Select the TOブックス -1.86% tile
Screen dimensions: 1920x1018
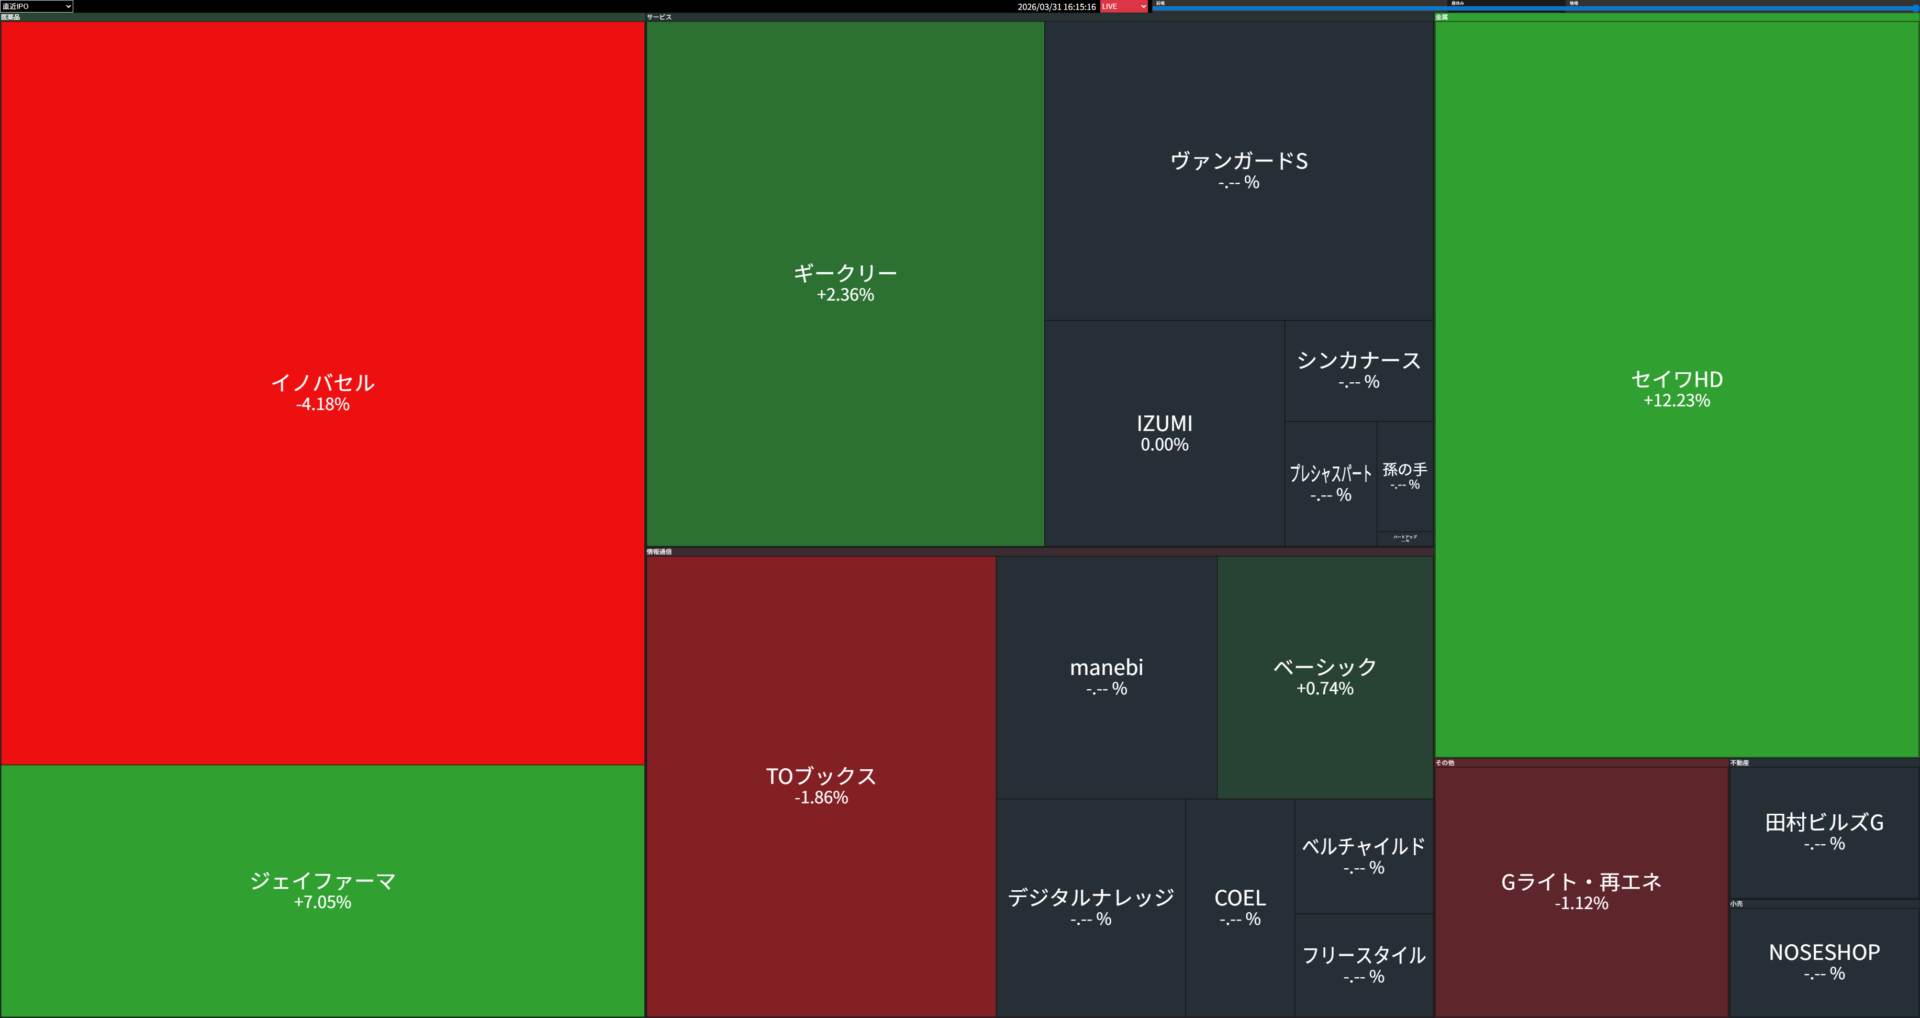click(820, 786)
